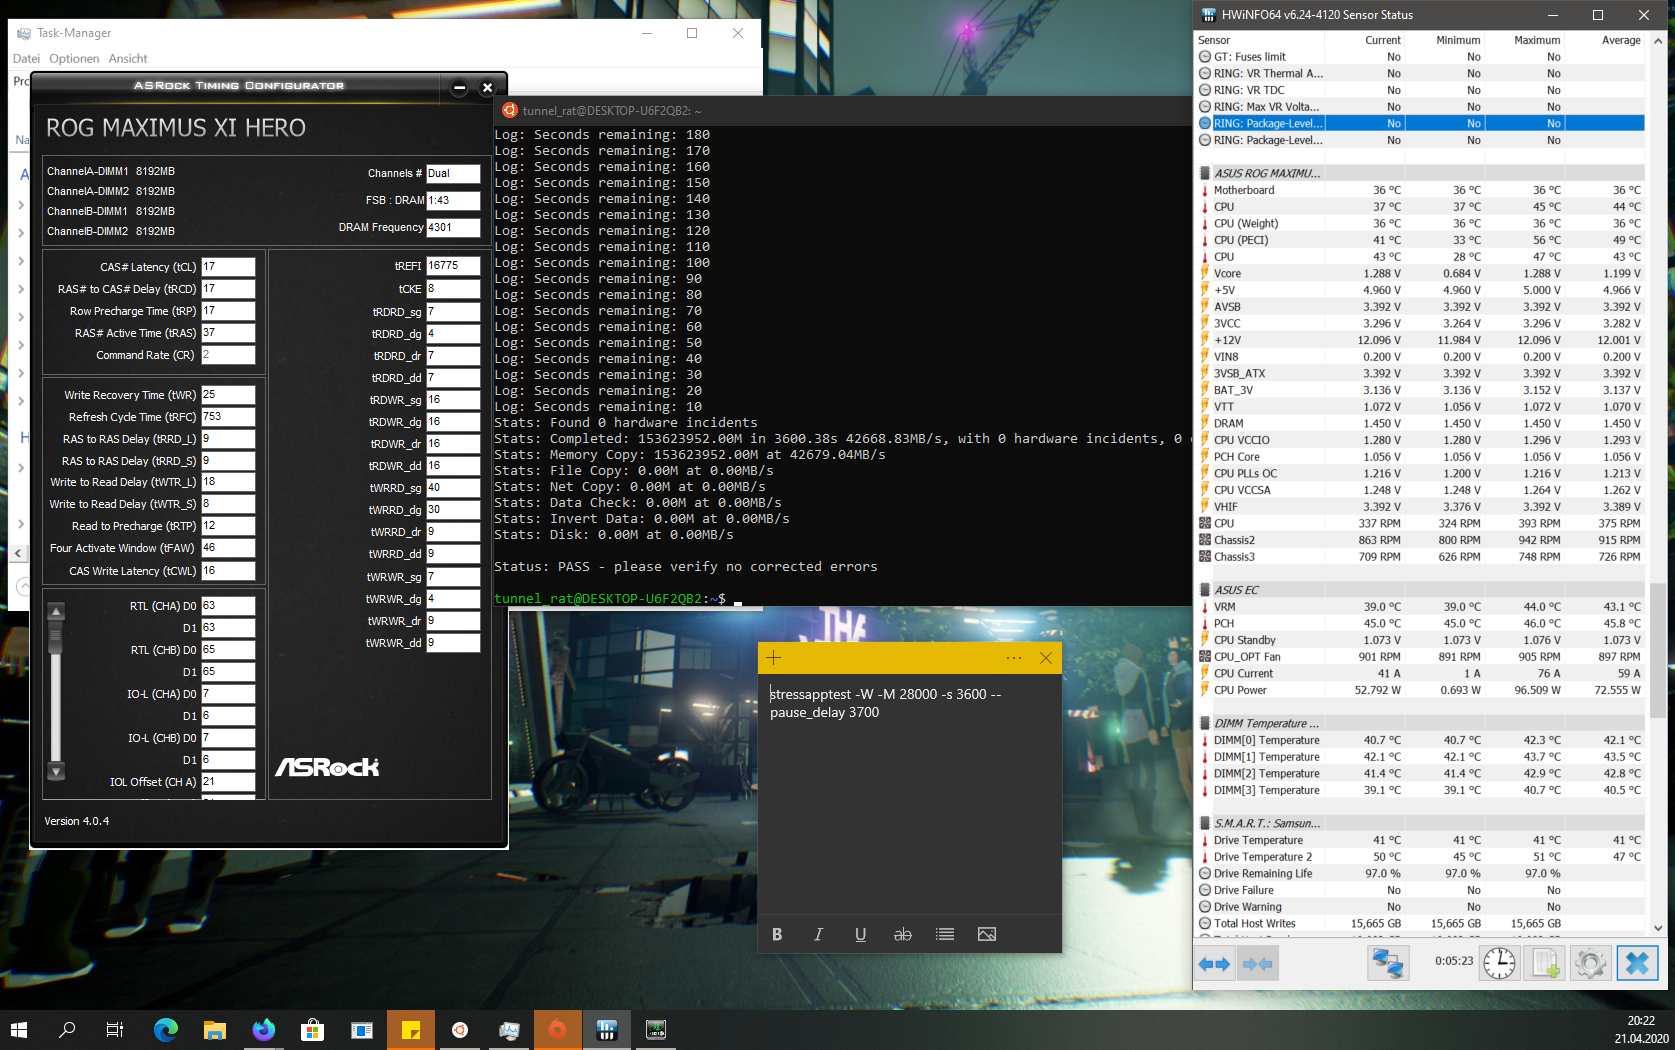Switch to Sticky Notes taskbar icon
Screen dimensions: 1675x1050
[411, 1029]
